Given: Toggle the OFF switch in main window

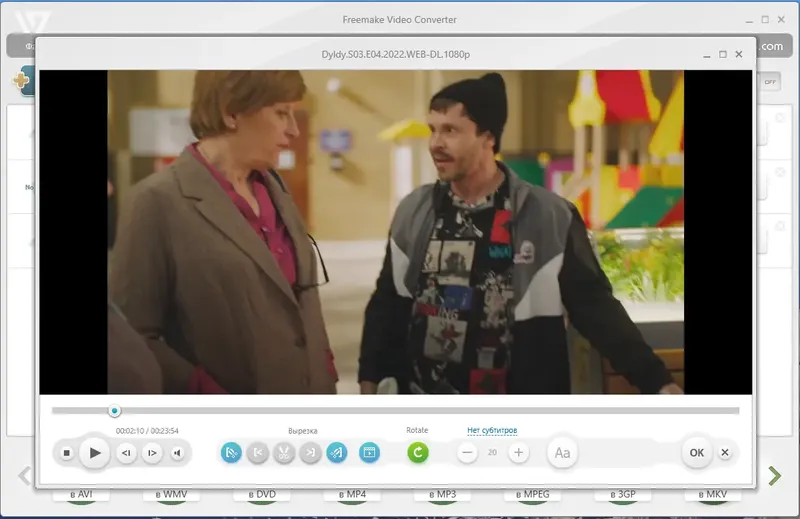Looking at the screenshot, I should point(769,82).
